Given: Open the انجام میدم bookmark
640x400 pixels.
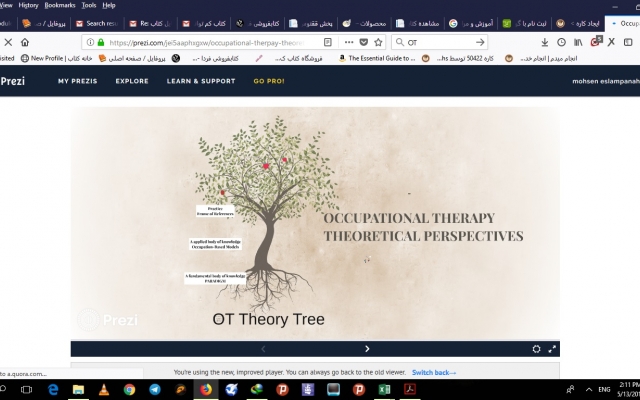Looking at the screenshot, I should click(x=541, y=58).
